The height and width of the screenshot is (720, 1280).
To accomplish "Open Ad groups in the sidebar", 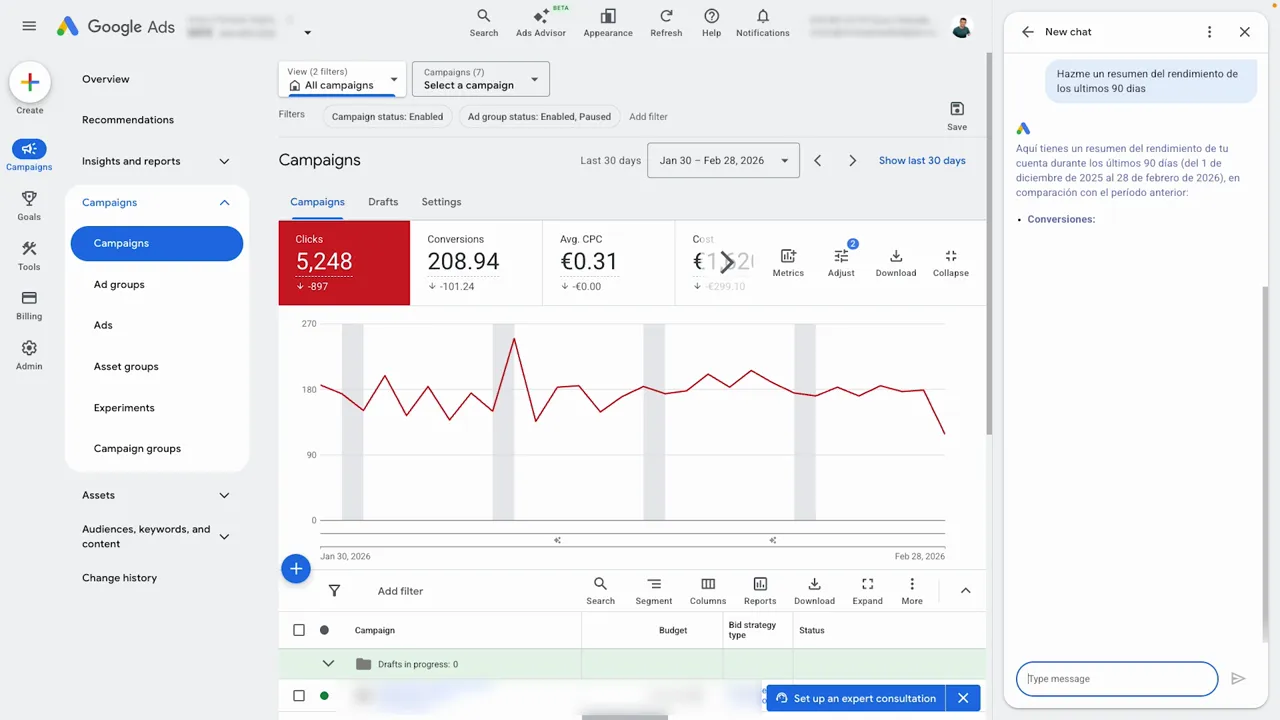I will 119,285.
